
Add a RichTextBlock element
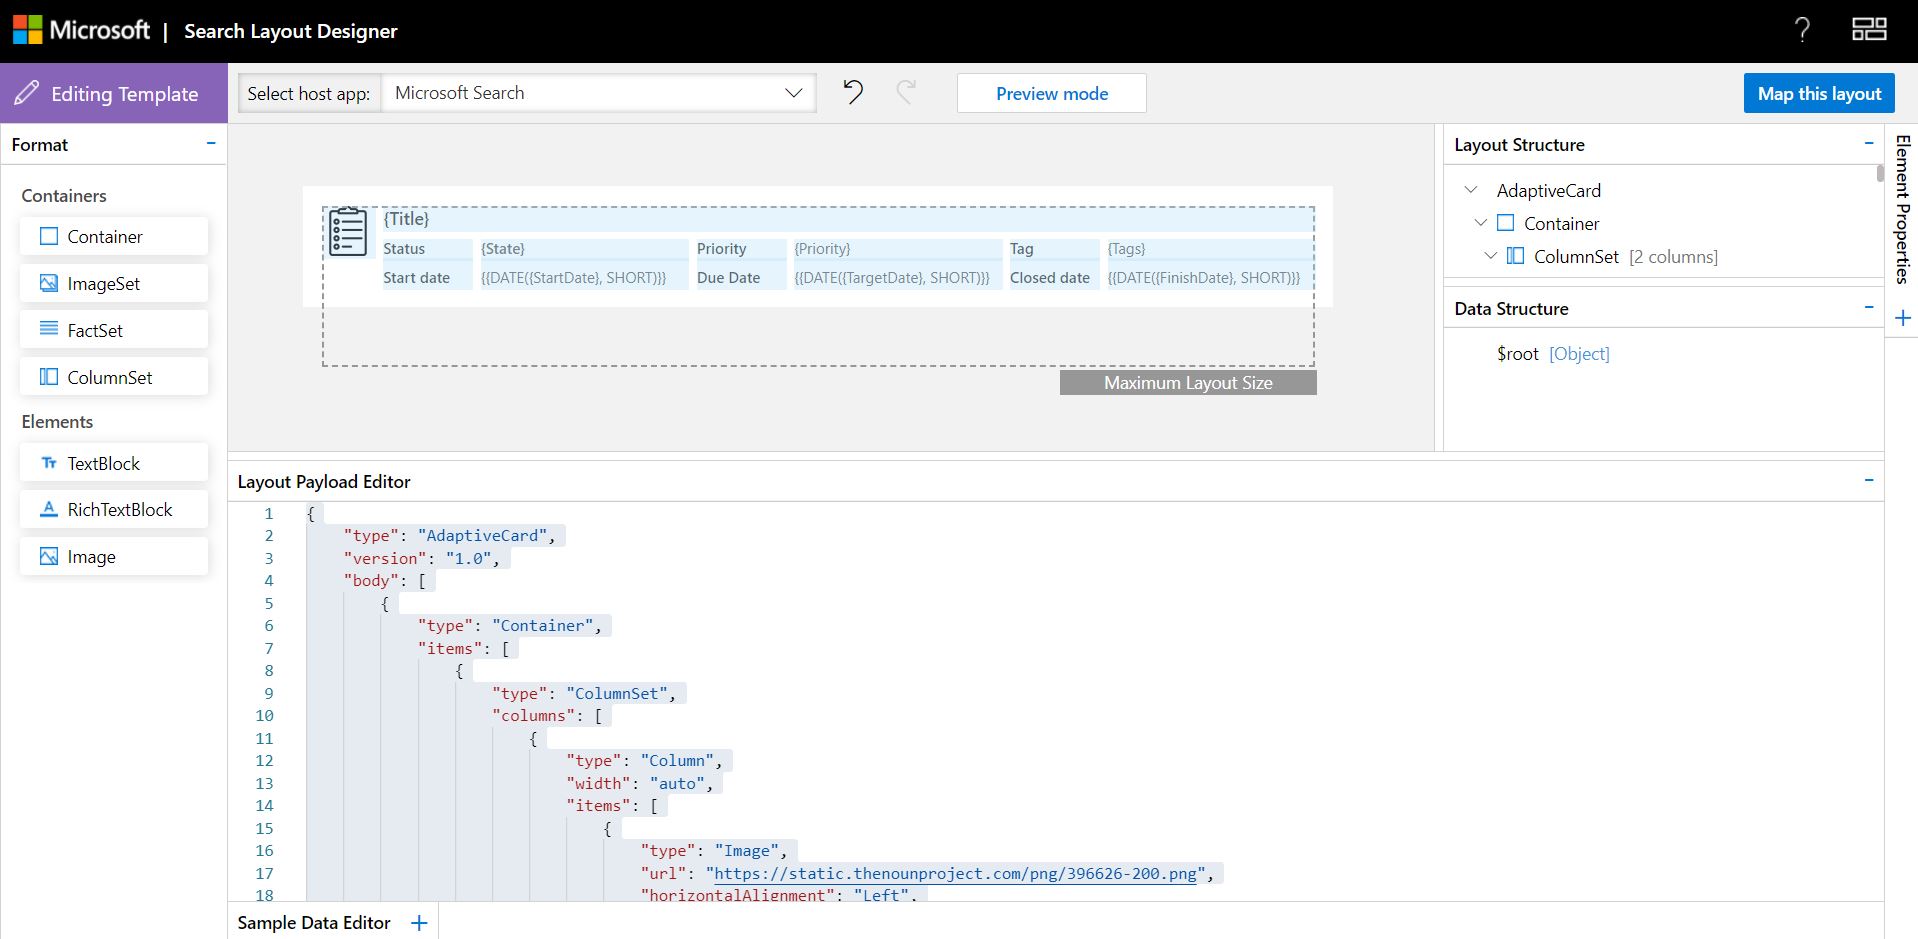(x=113, y=509)
